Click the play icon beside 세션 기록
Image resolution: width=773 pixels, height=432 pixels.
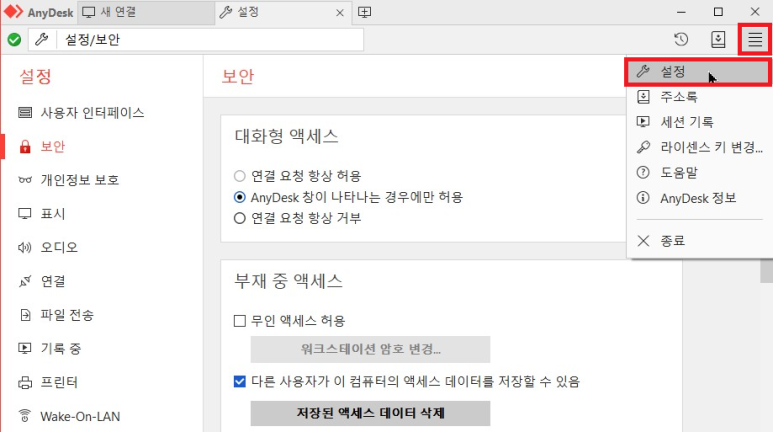click(643, 122)
